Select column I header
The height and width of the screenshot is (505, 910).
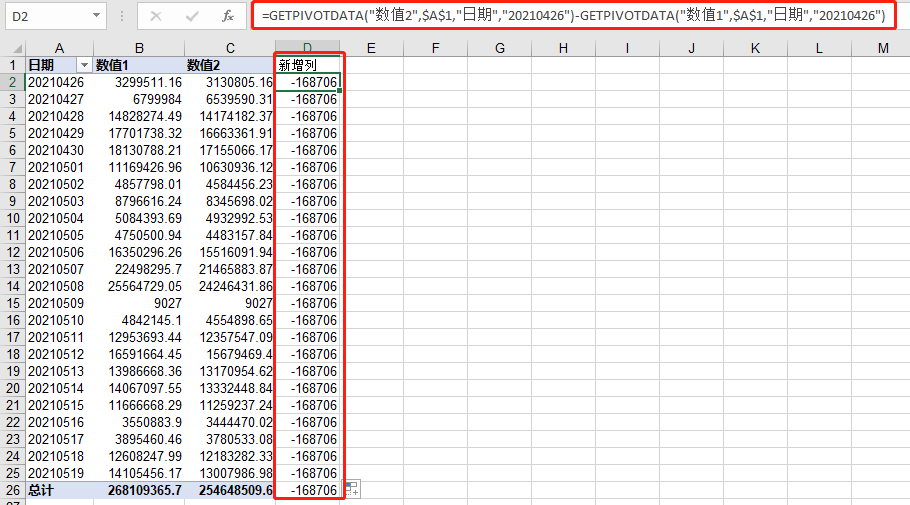[627, 48]
